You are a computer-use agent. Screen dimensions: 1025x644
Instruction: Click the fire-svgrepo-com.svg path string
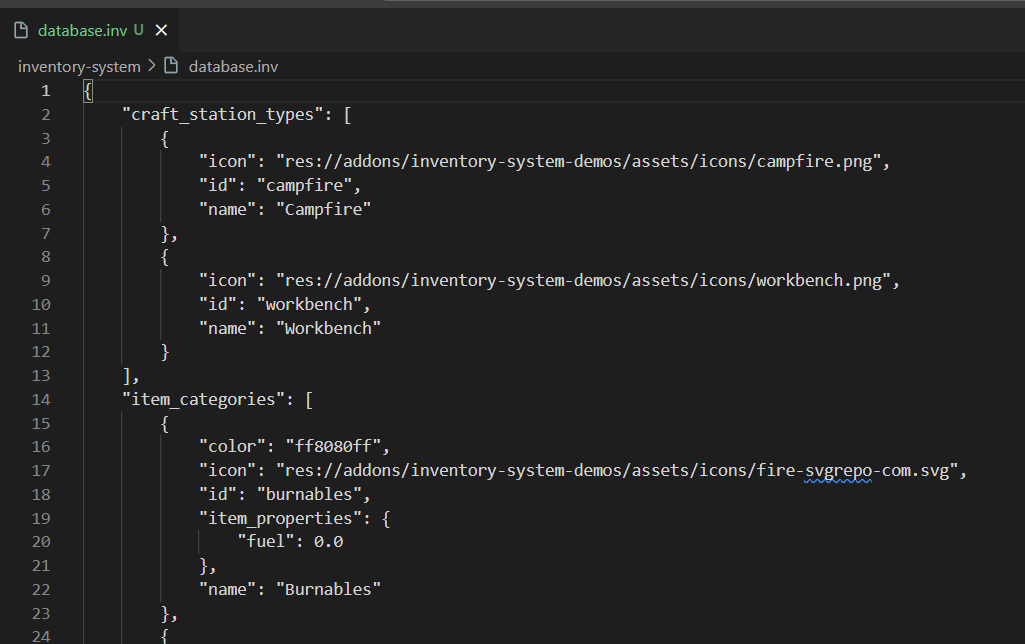tap(617, 471)
